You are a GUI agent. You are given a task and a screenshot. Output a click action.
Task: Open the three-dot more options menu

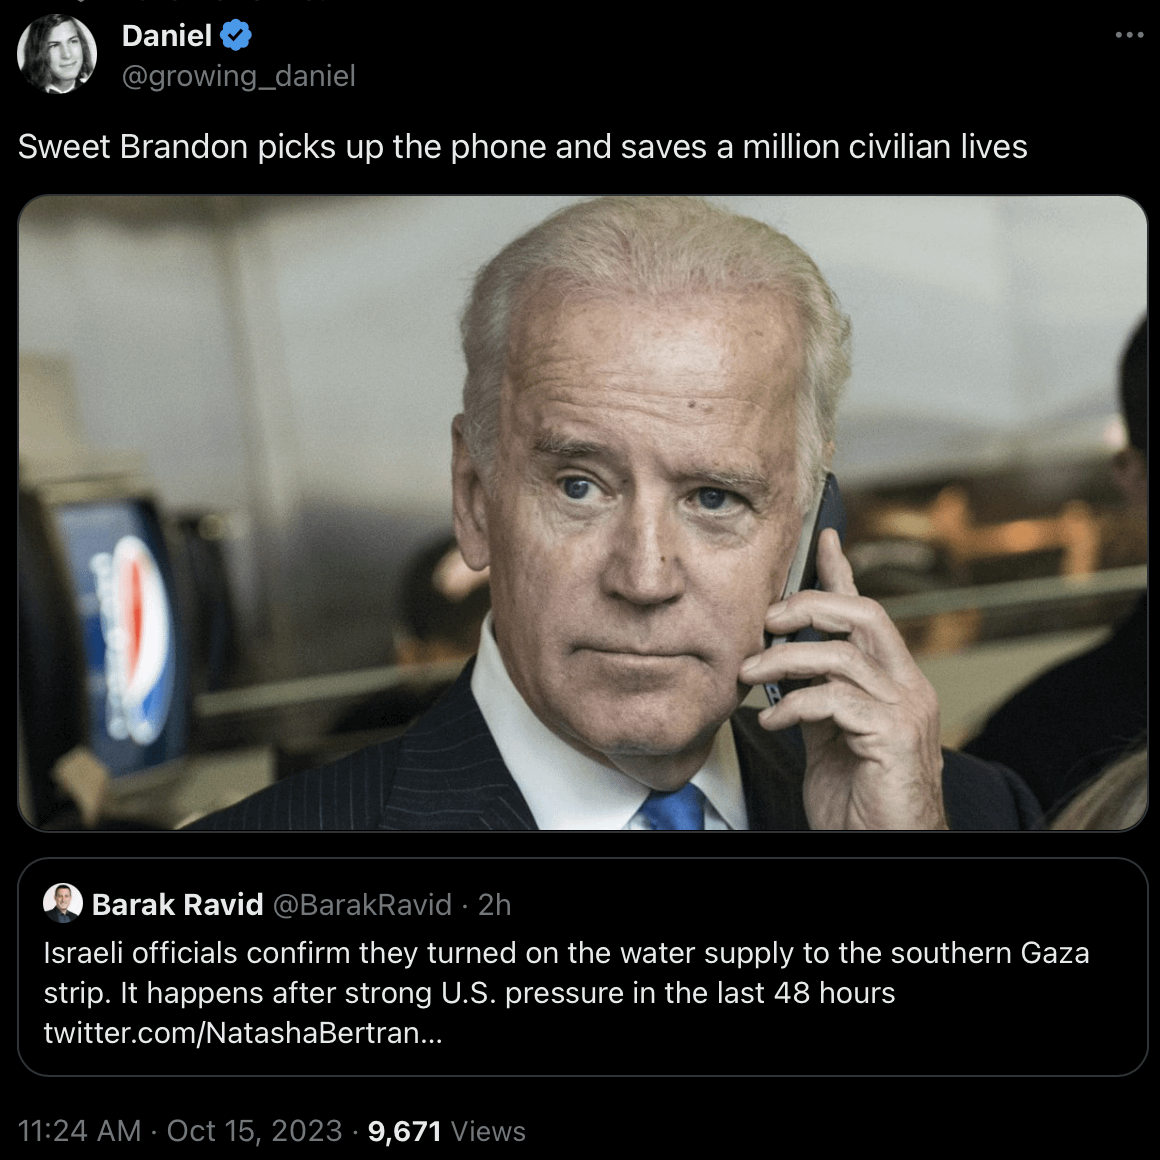point(1129,35)
